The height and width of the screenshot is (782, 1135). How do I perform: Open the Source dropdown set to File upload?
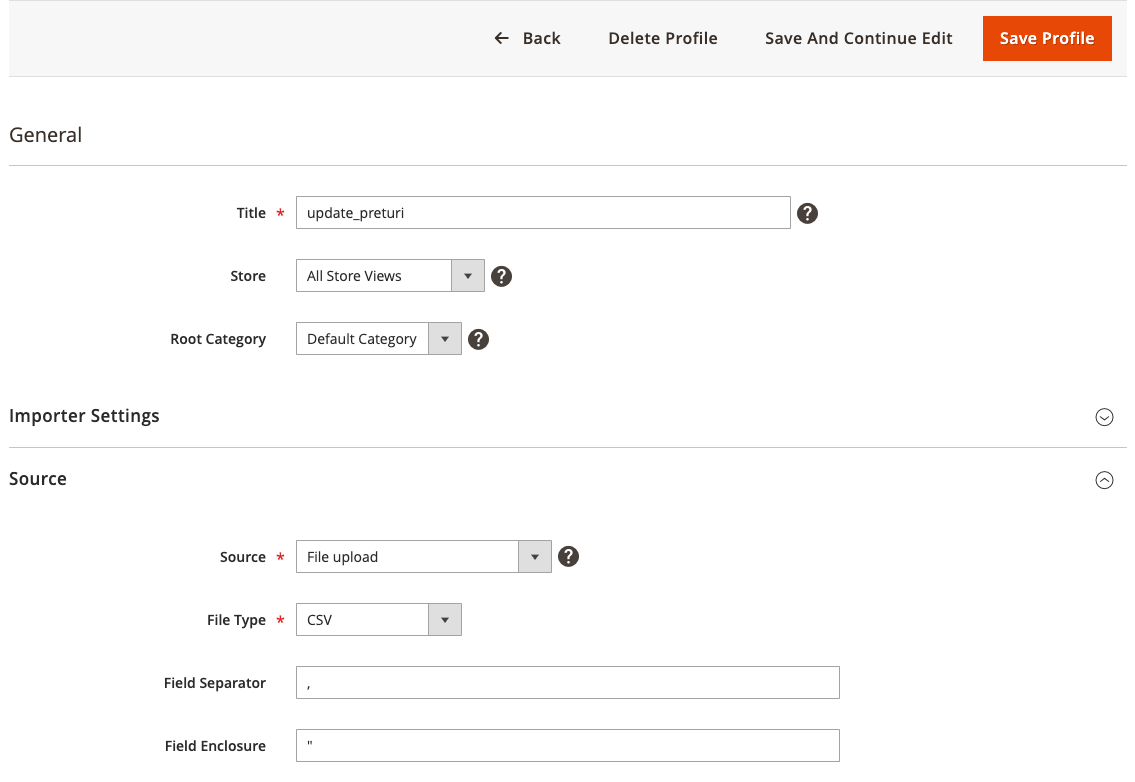pyautogui.click(x=423, y=557)
